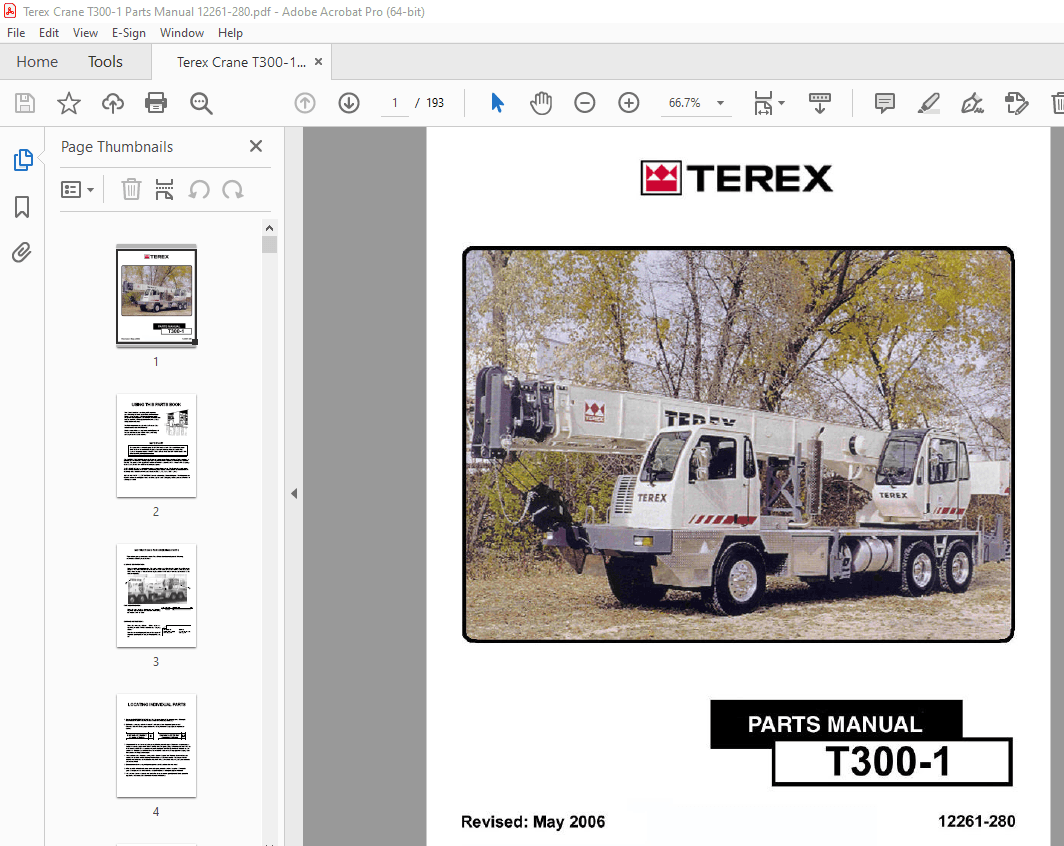1064x846 pixels.
Task: Go to the Home tab
Action: pos(37,61)
